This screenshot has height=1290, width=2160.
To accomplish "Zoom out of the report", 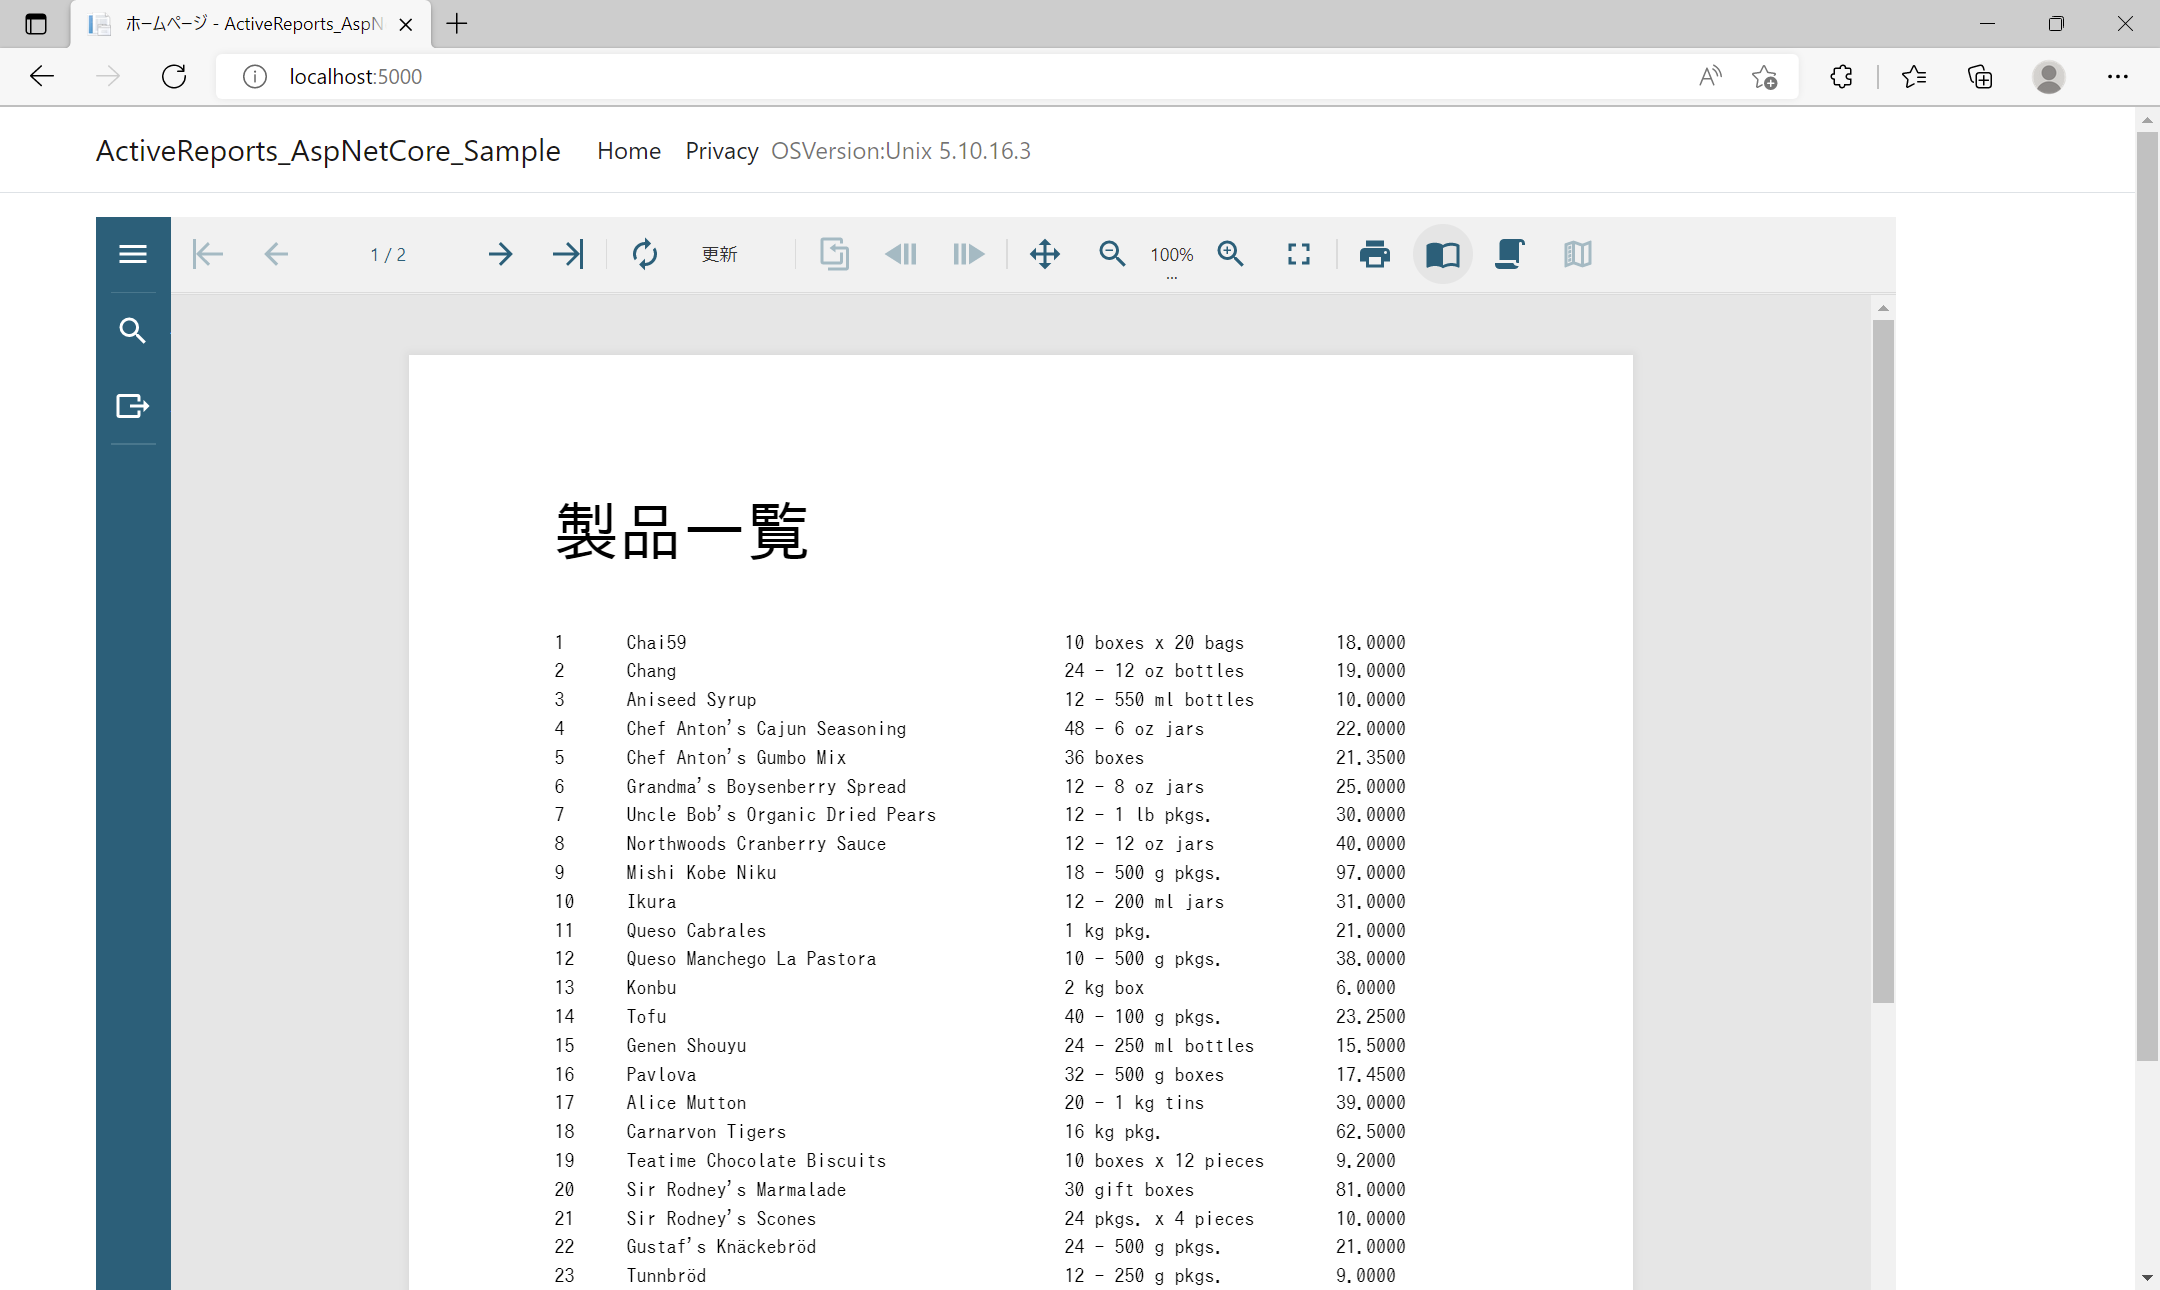I will (1112, 254).
